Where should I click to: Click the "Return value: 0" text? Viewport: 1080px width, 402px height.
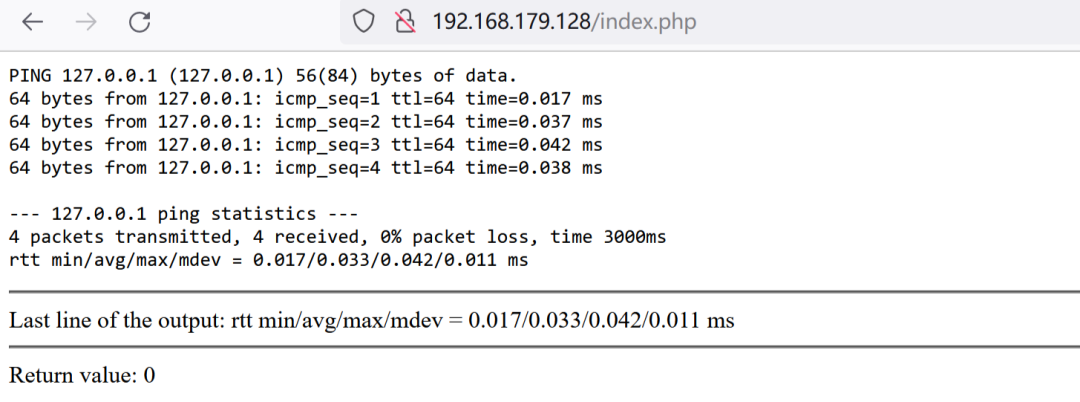[82, 376]
